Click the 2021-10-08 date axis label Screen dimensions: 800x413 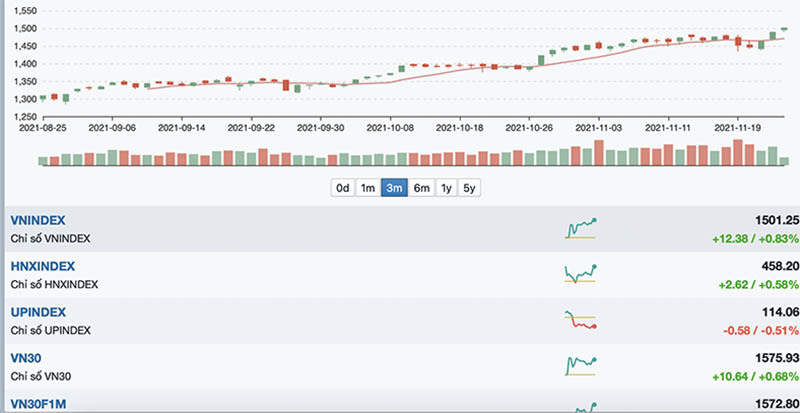tap(391, 128)
